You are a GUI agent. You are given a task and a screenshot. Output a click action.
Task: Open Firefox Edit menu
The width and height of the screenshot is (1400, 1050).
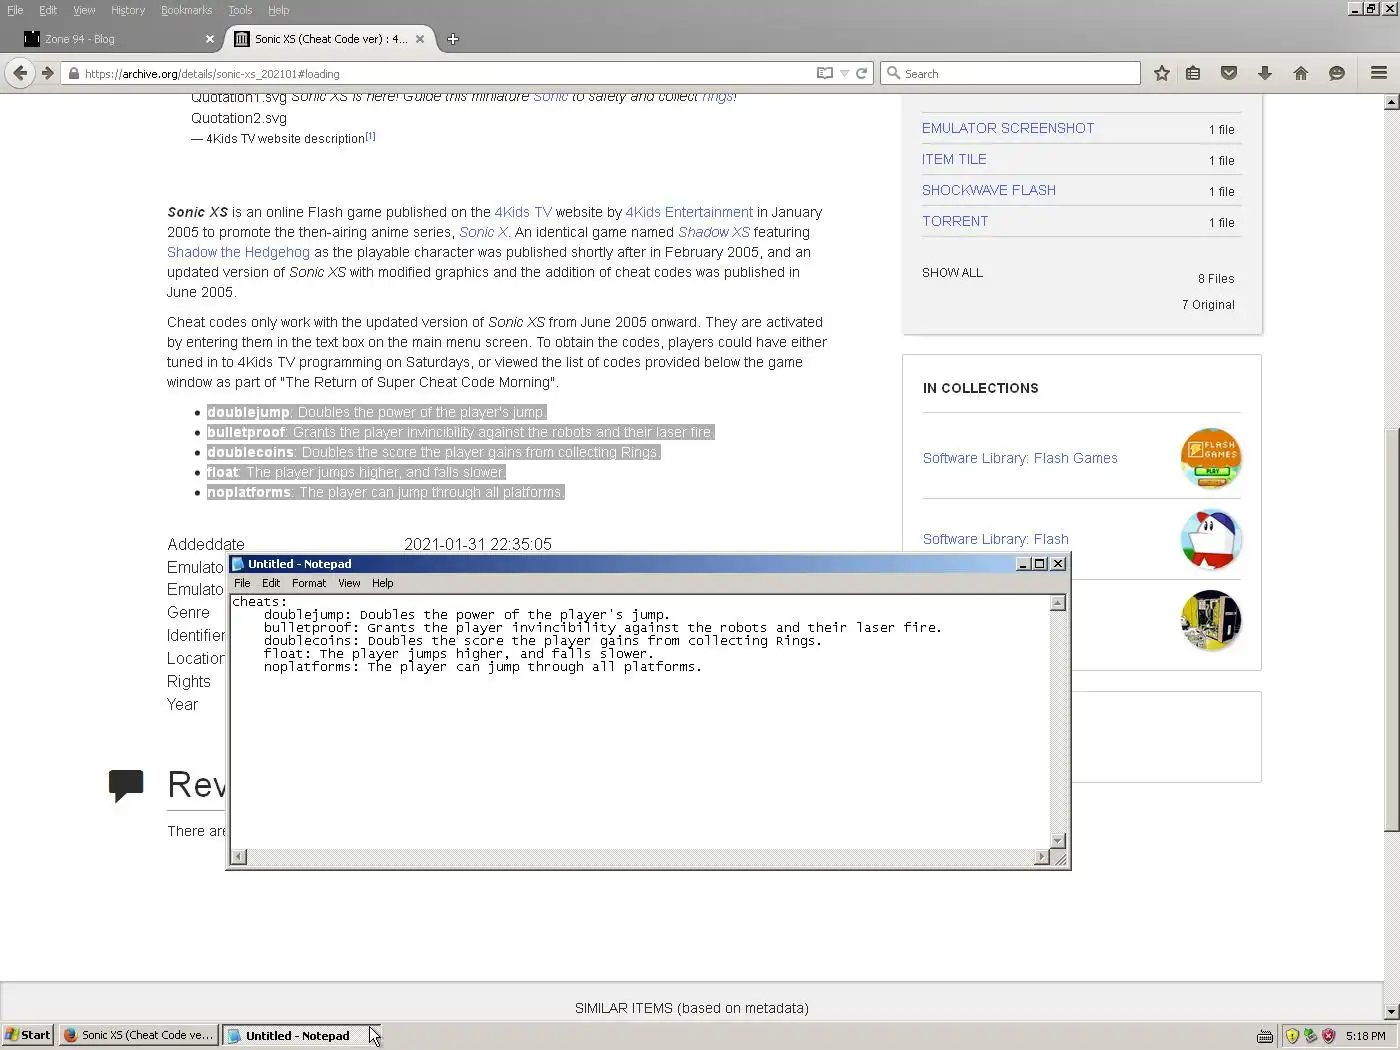(48, 10)
